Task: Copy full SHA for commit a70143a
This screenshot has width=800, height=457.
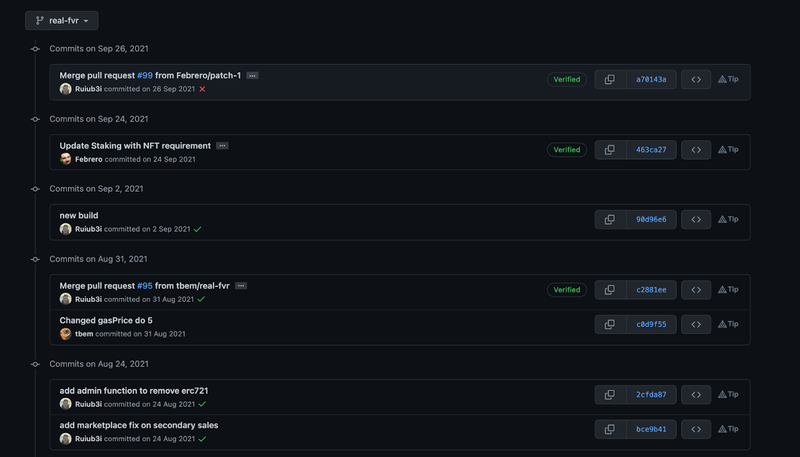Action: (x=610, y=79)
